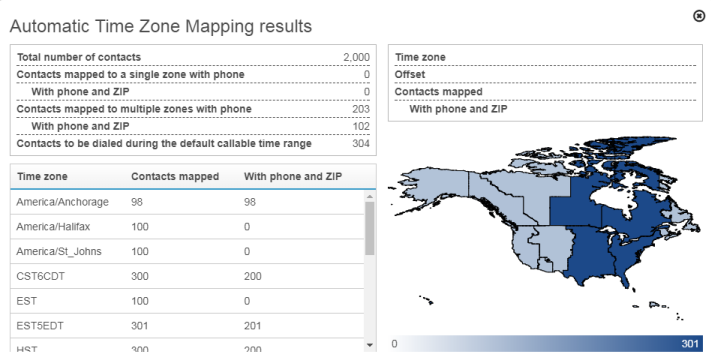This screenshot has width=711, height=360.
Task: Sort by With phone and ZIP column header
Action: 293,176
